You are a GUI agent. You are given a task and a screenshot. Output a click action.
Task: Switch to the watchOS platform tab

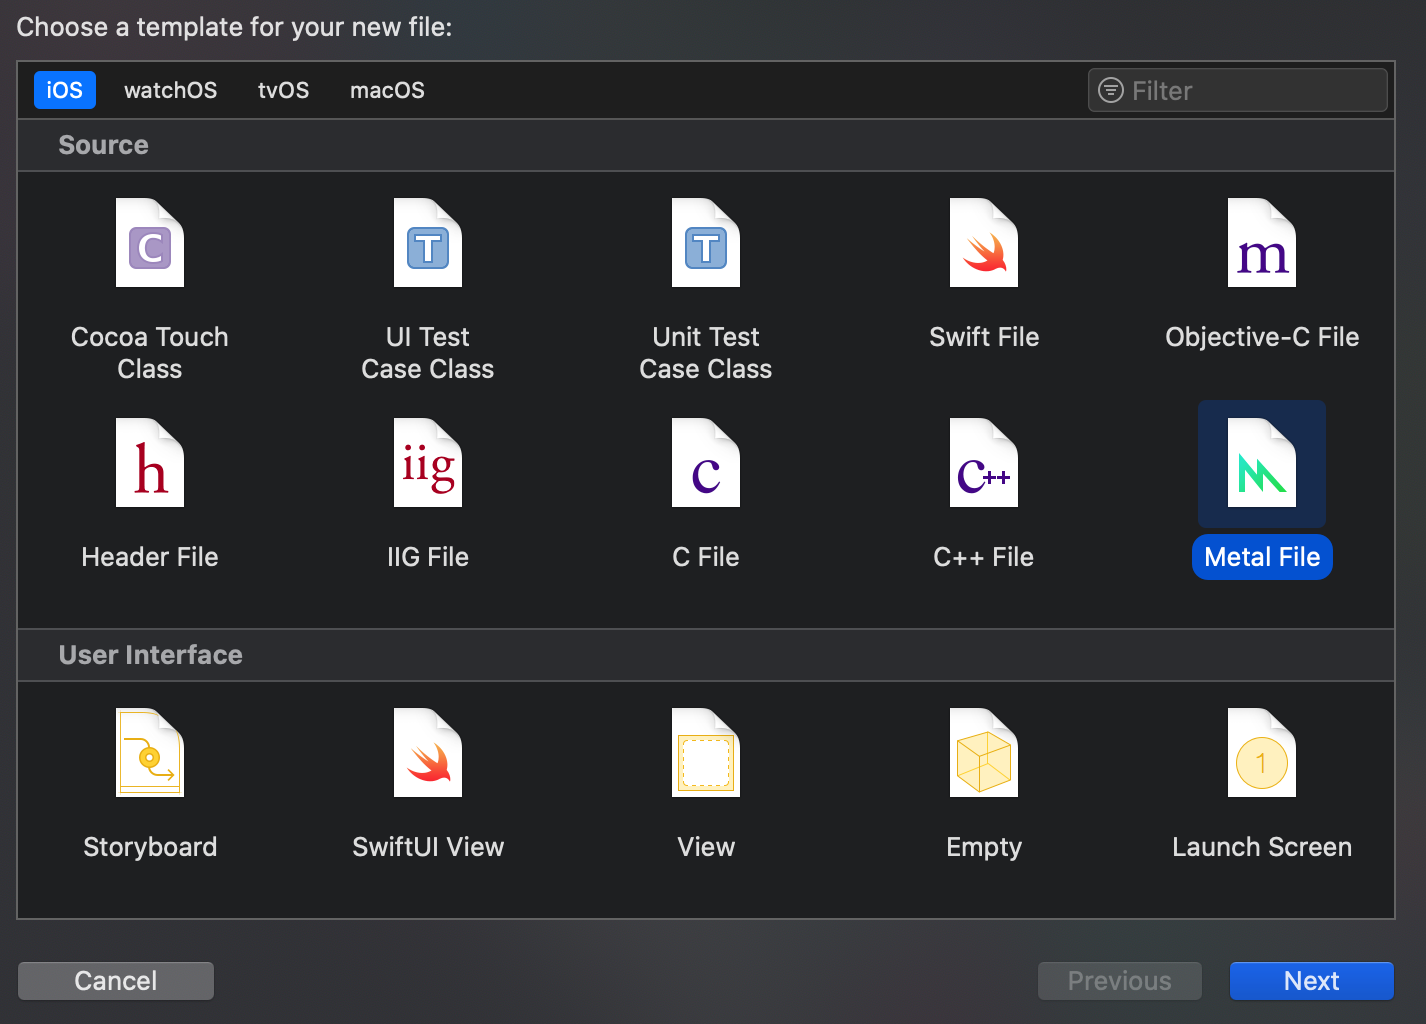[170, 90]
